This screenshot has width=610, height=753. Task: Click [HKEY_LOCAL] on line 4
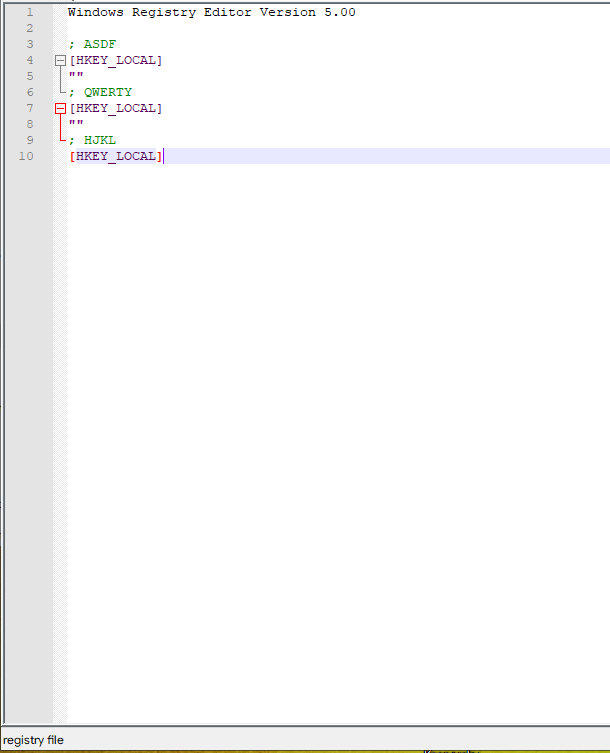[116, 61]
